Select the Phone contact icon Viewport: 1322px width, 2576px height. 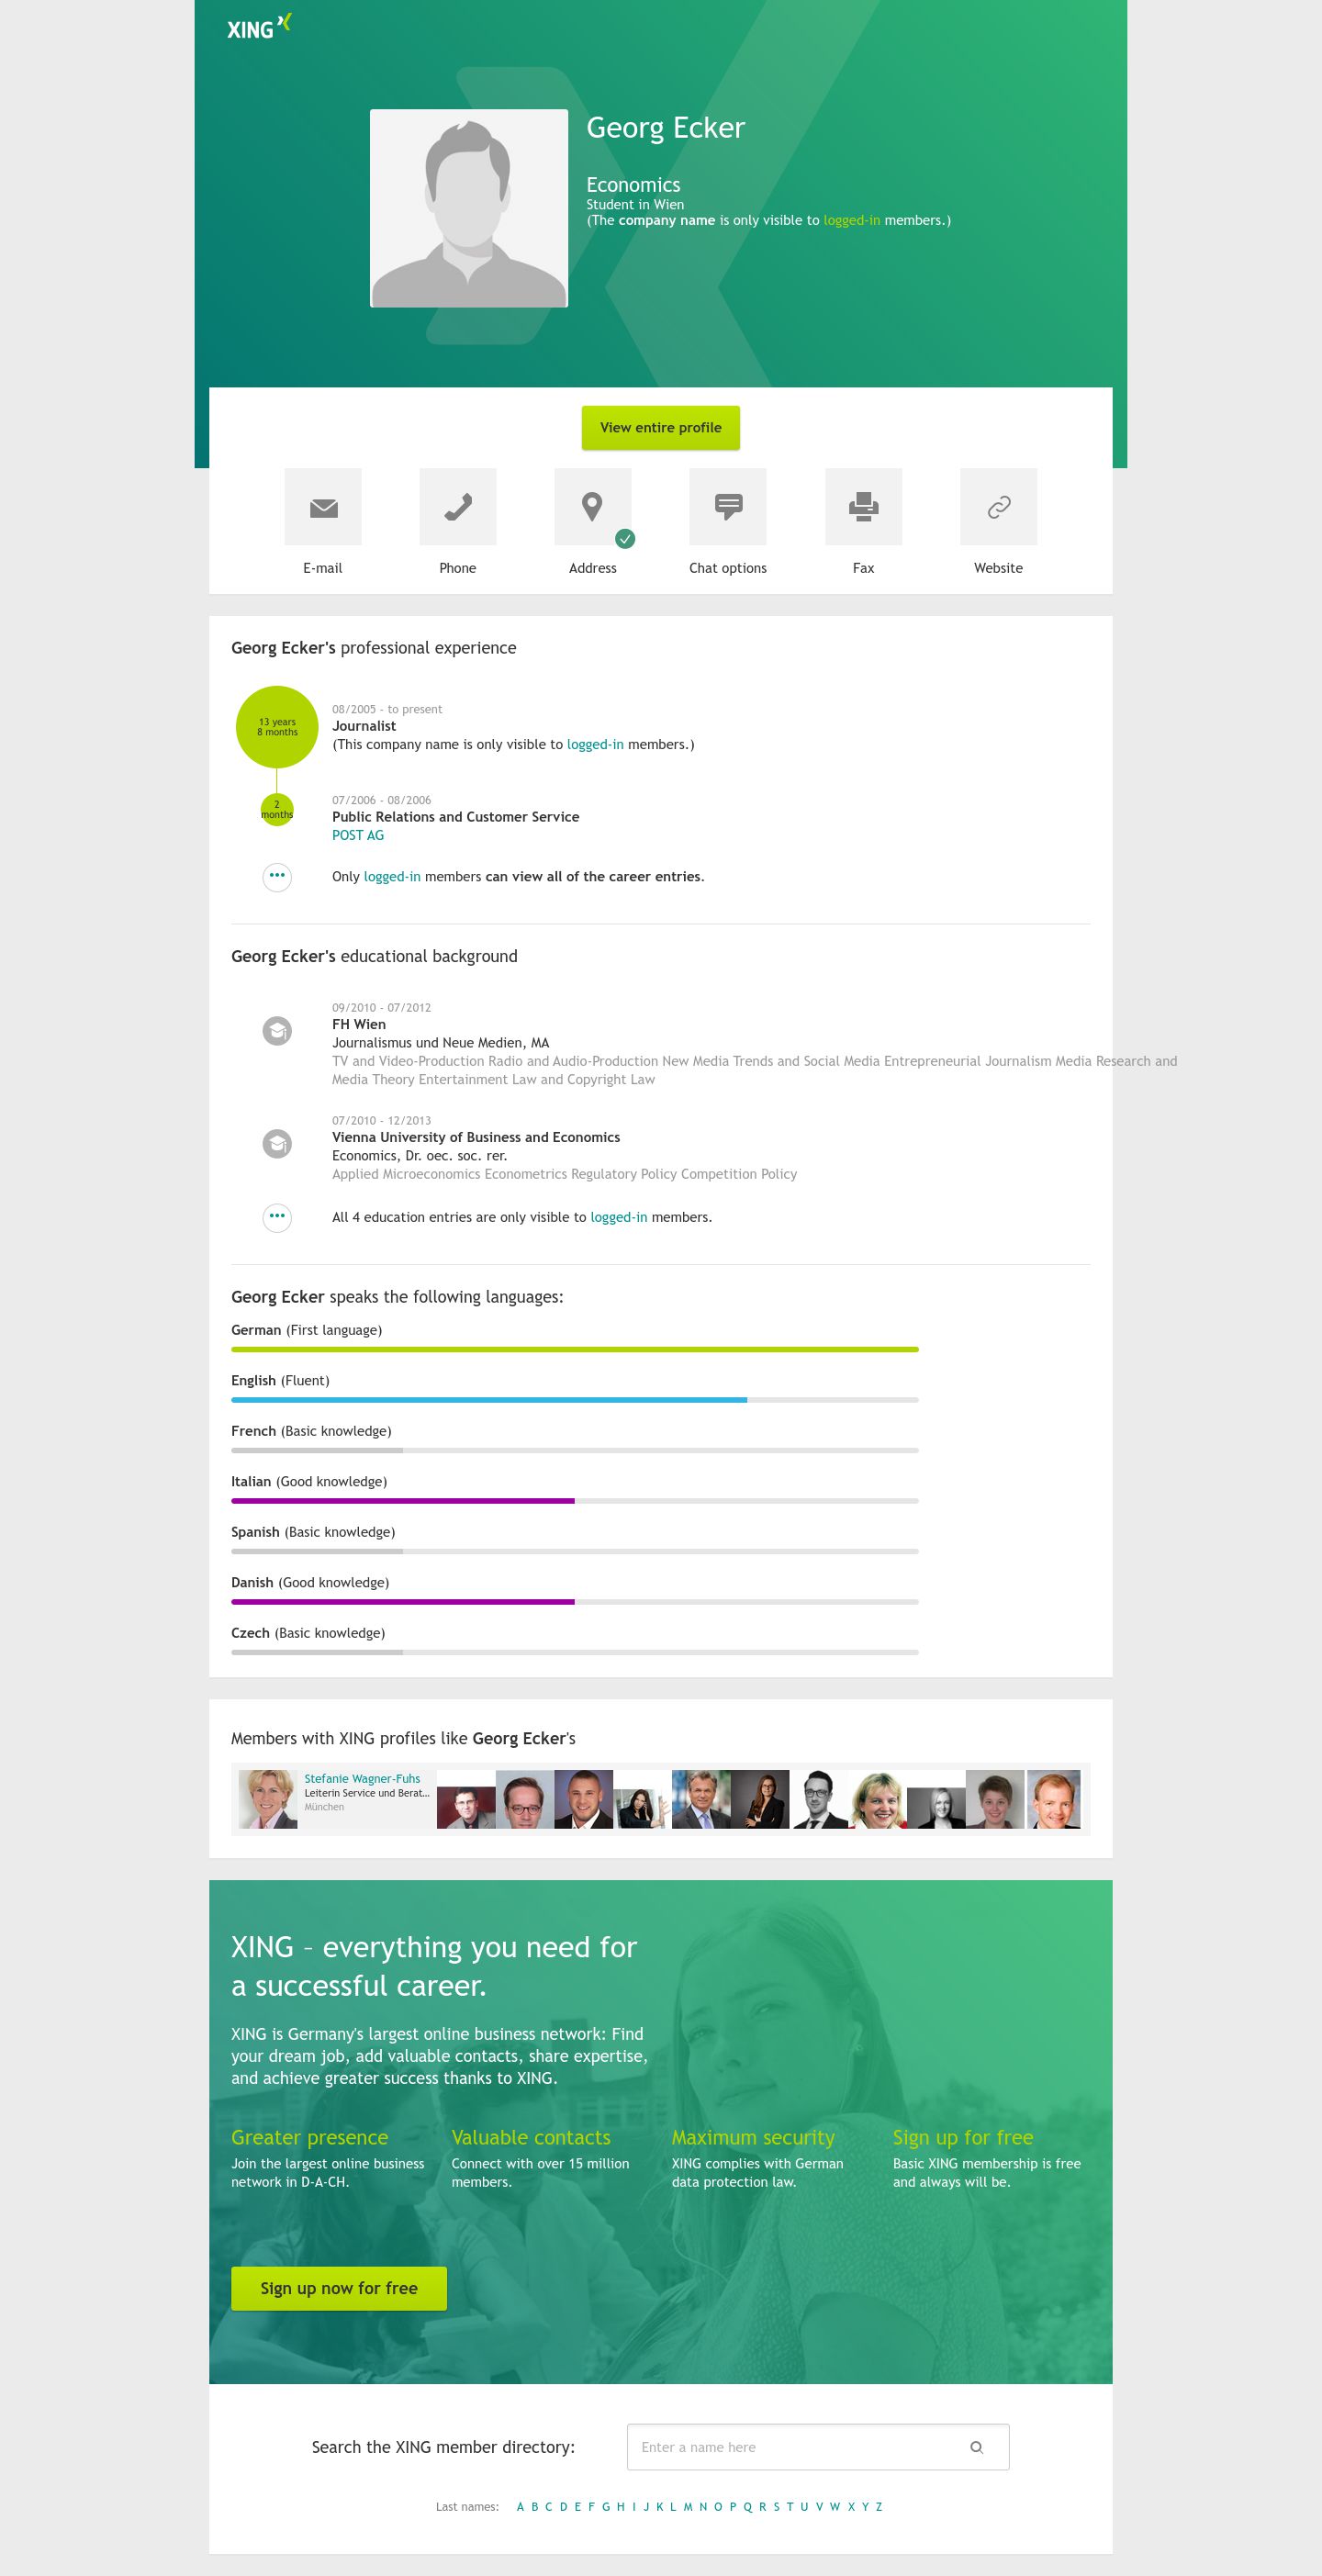click(458, 507)
